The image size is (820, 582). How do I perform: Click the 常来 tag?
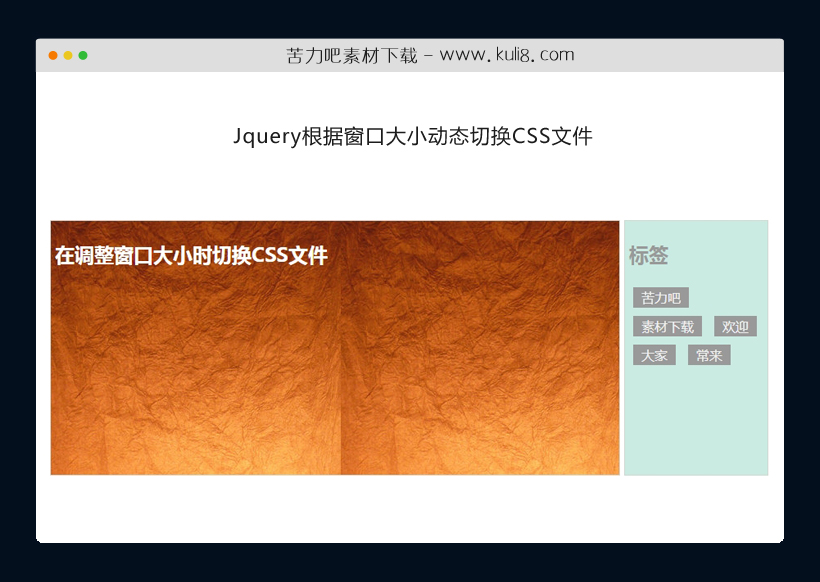(x=709, y=354)
